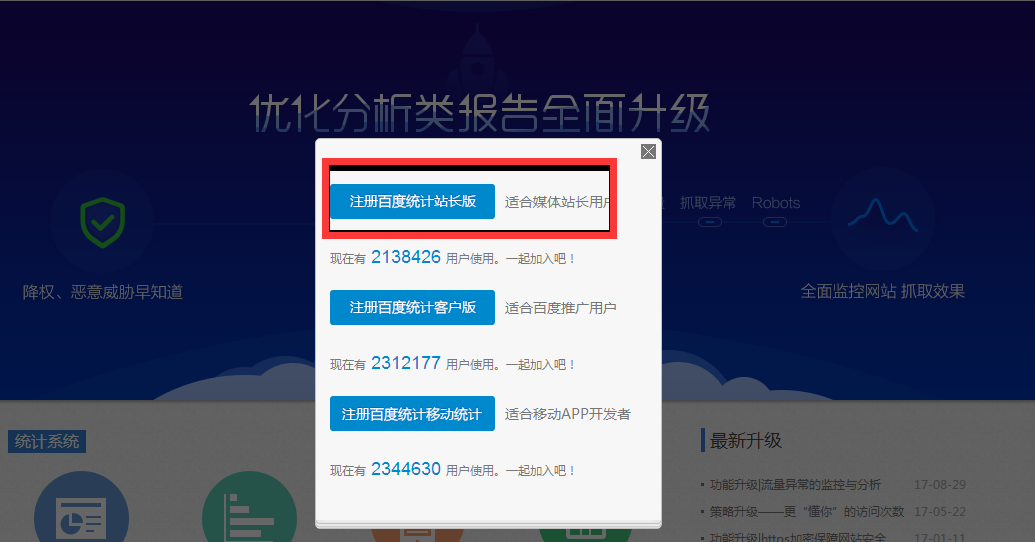This screenshot has height=542, width=1035.
Task: Click the 最新升级 section heading
Action: (x=745, y=440)
